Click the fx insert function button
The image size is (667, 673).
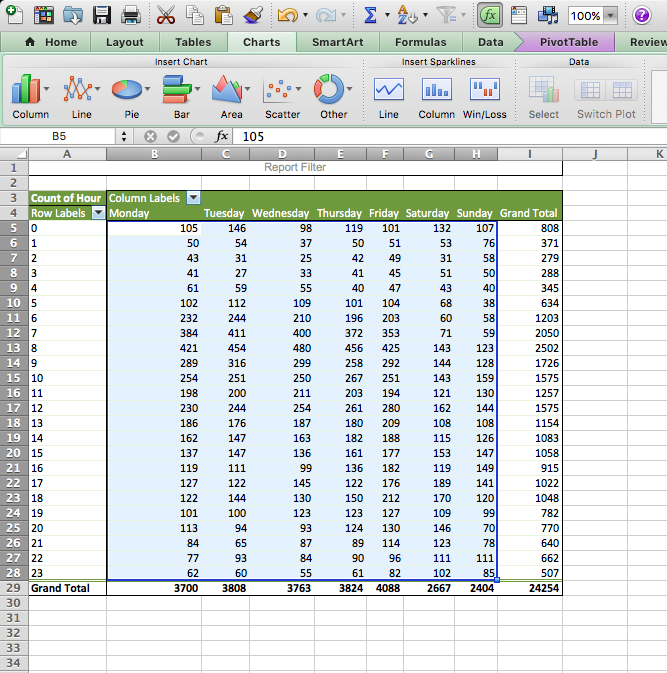tap(221, 136)
